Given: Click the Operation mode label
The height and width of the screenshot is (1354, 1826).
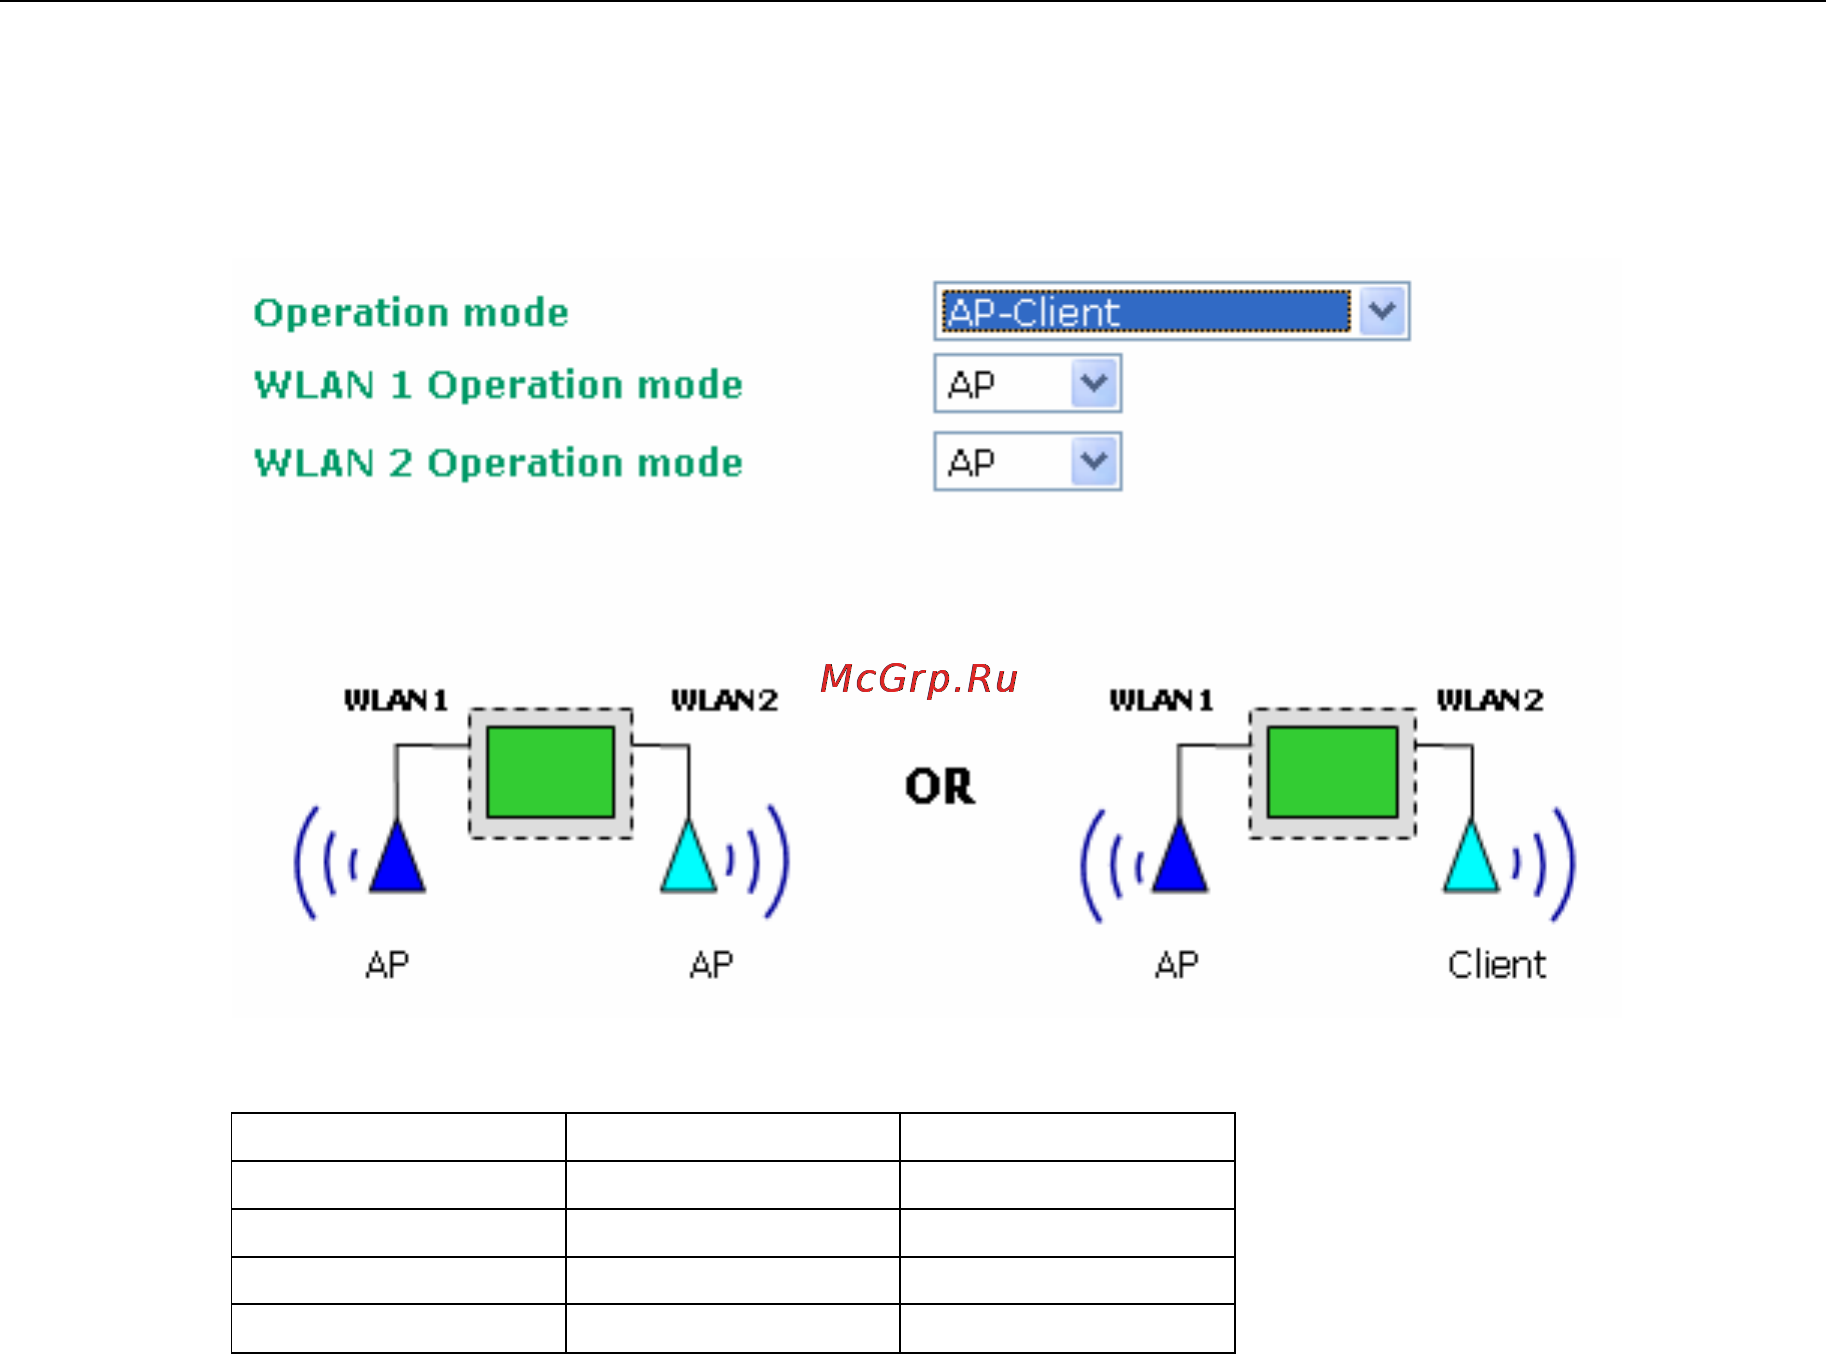Looking at the screenshot, I should 411,313.
